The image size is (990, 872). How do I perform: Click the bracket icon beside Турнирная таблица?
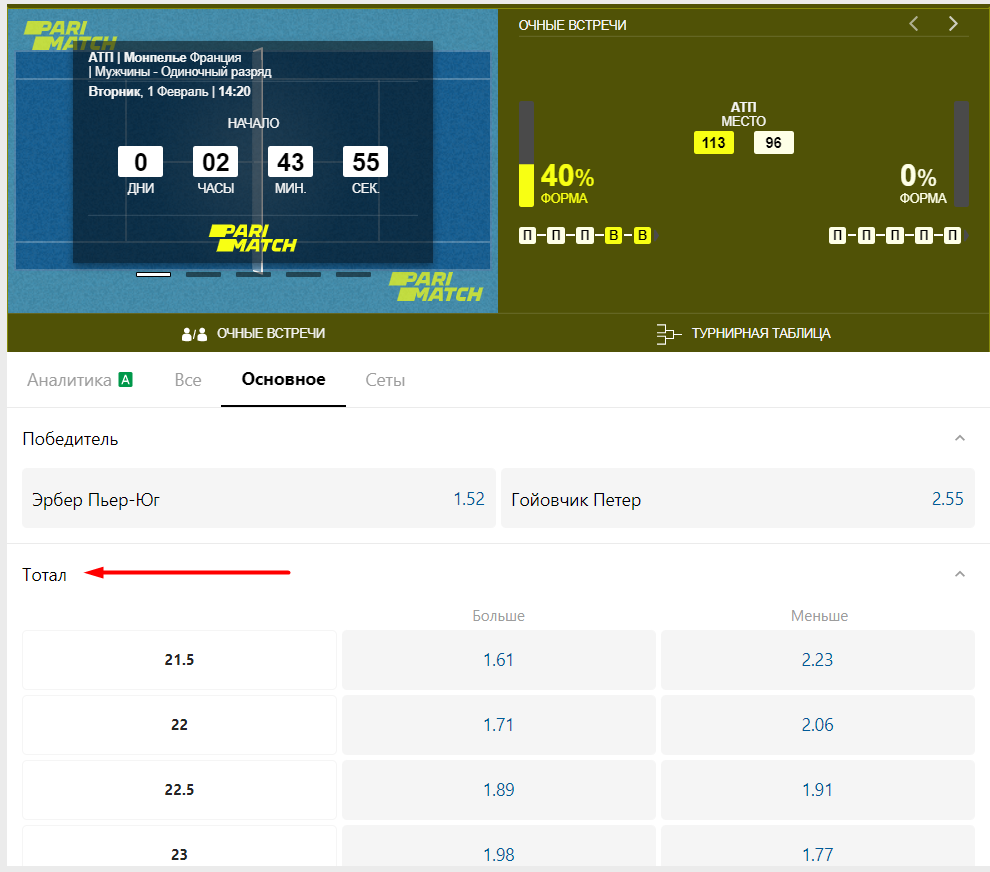(668, 334)
